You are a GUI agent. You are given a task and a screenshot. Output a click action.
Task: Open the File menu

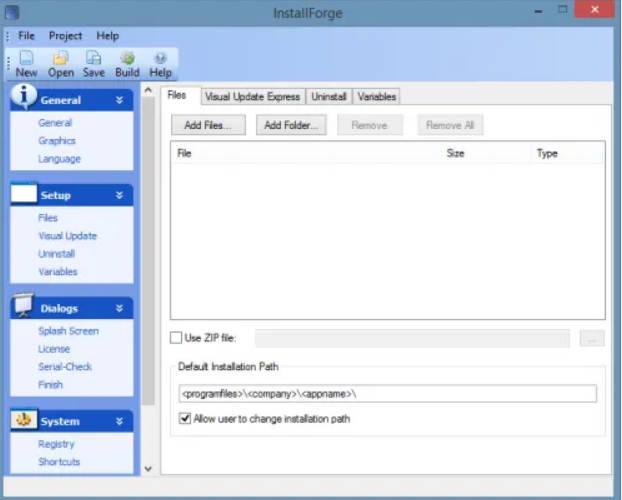(x=27, y=36)
